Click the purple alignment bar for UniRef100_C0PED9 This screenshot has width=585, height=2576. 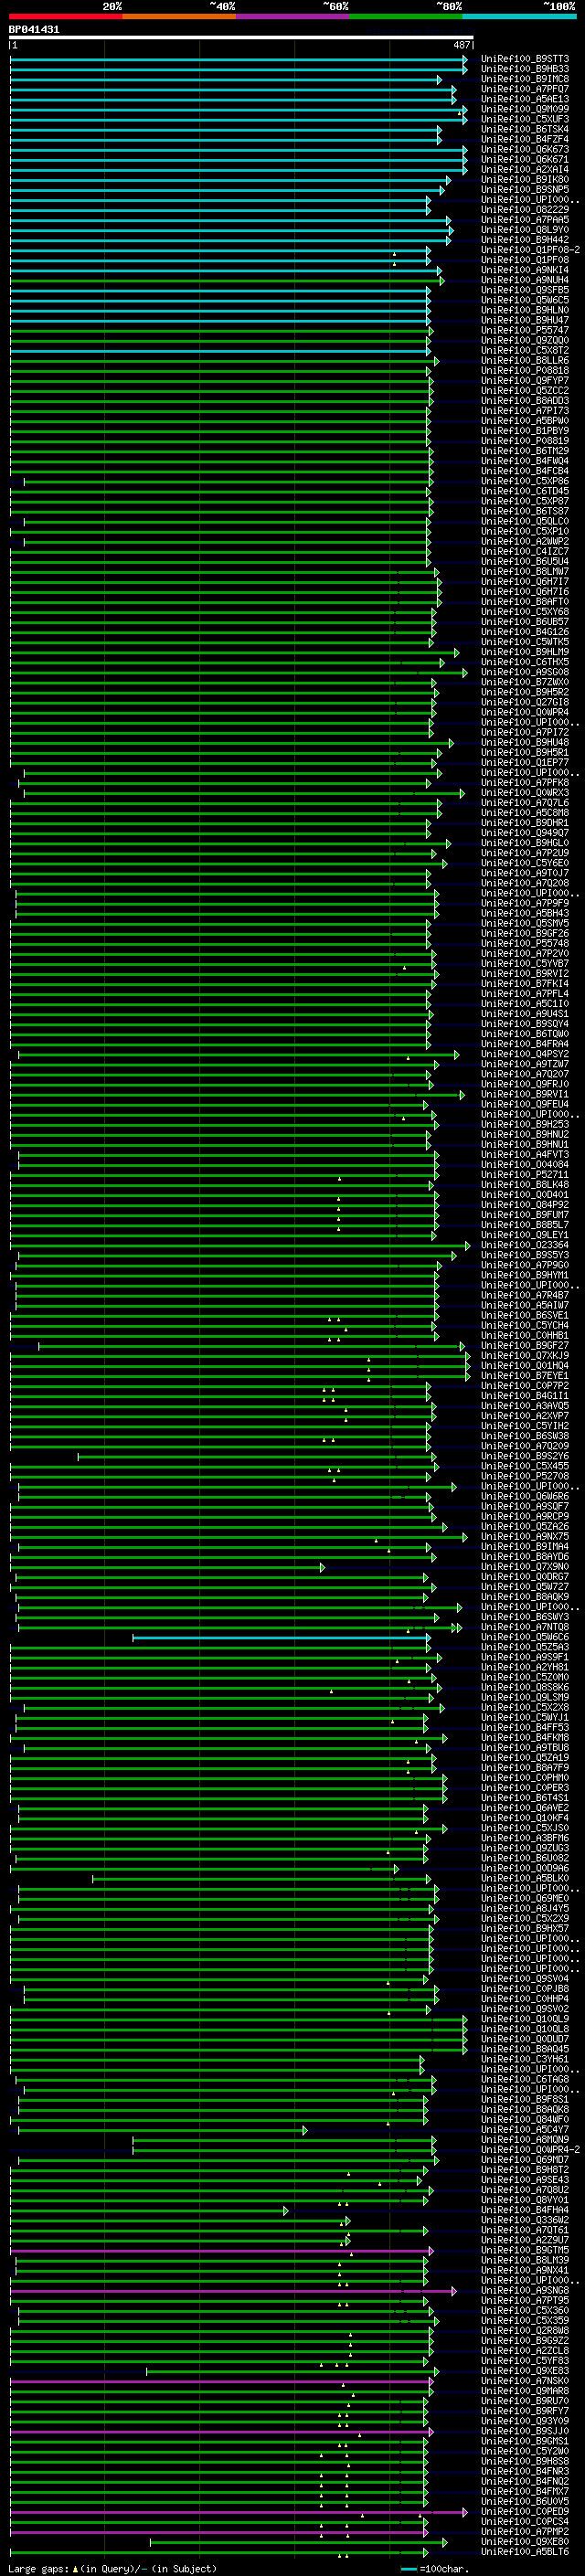point(238,2511)
